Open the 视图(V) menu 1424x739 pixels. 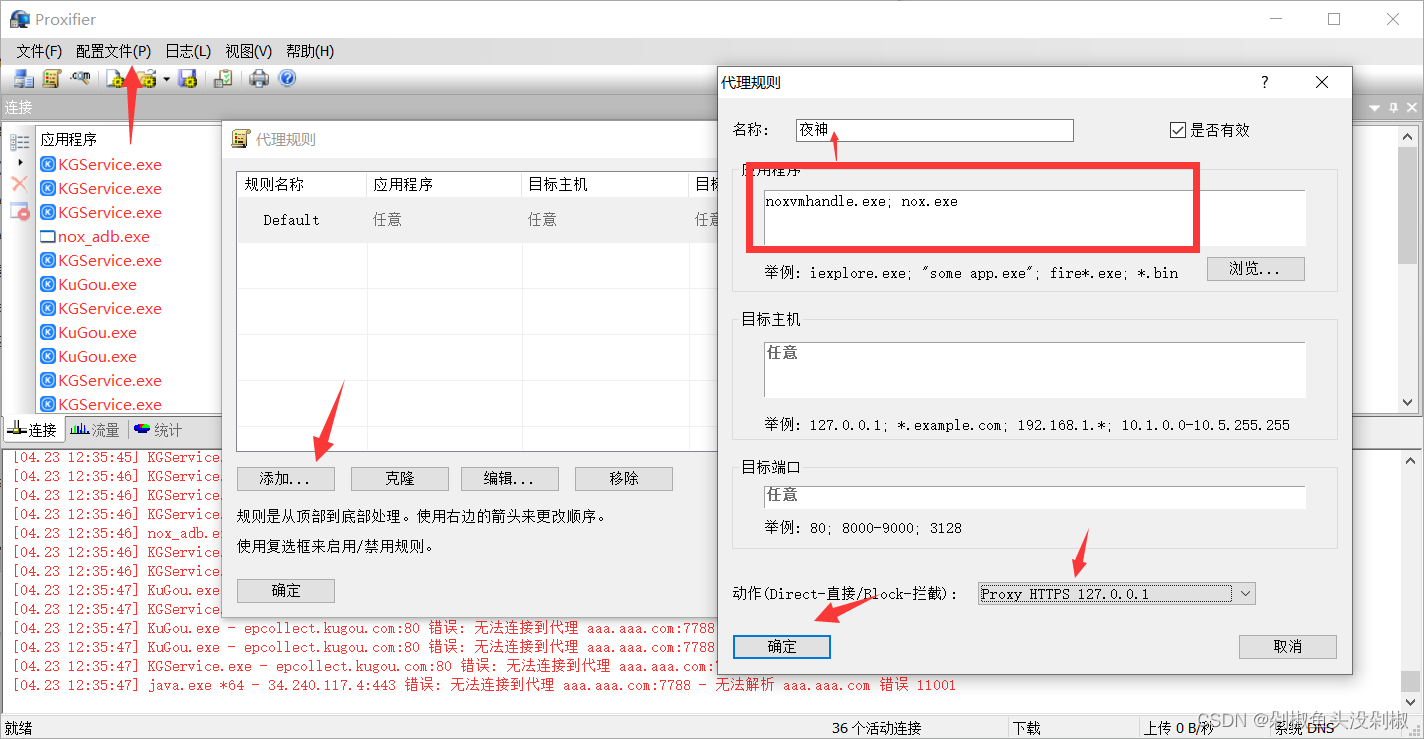coord(248,51)
